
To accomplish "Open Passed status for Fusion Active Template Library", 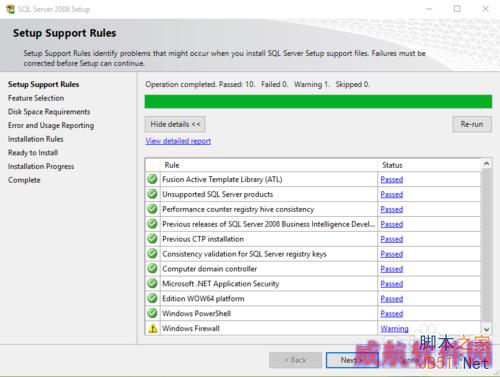I will [x=392, y=179].
